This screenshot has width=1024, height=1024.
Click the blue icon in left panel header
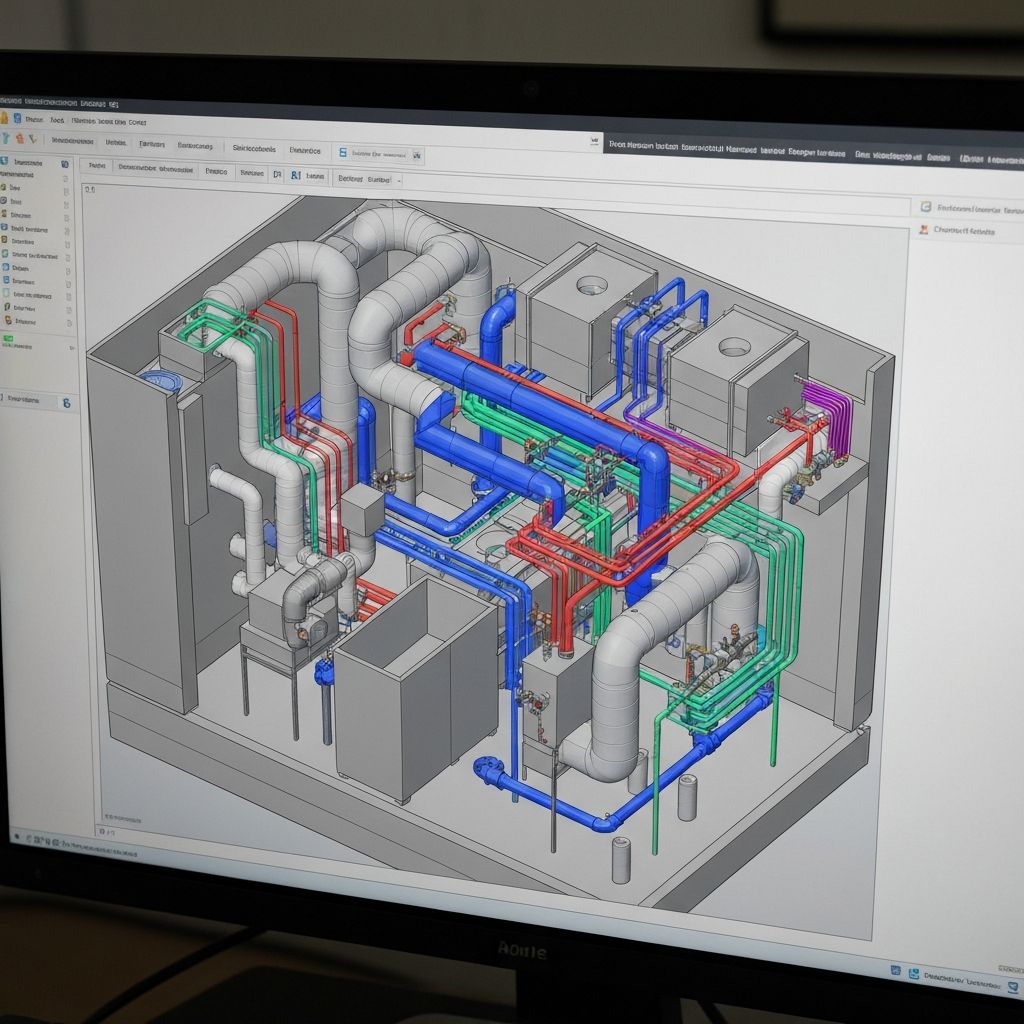point(65,163)
